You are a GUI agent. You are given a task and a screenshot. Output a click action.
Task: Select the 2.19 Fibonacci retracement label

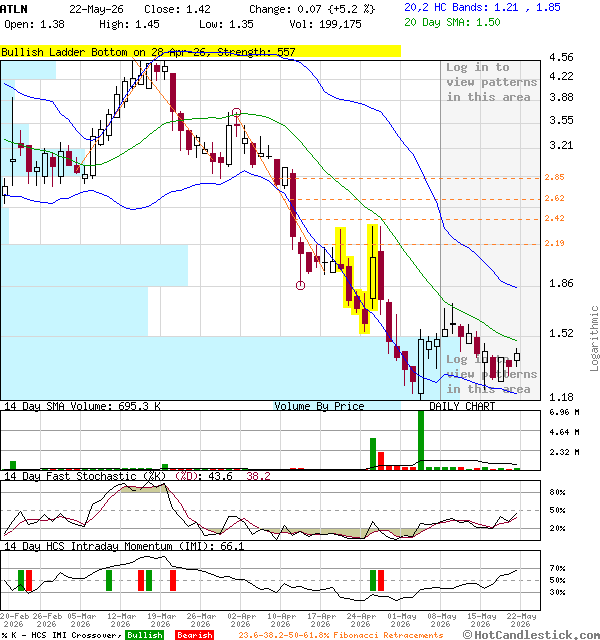pos(554,243)
